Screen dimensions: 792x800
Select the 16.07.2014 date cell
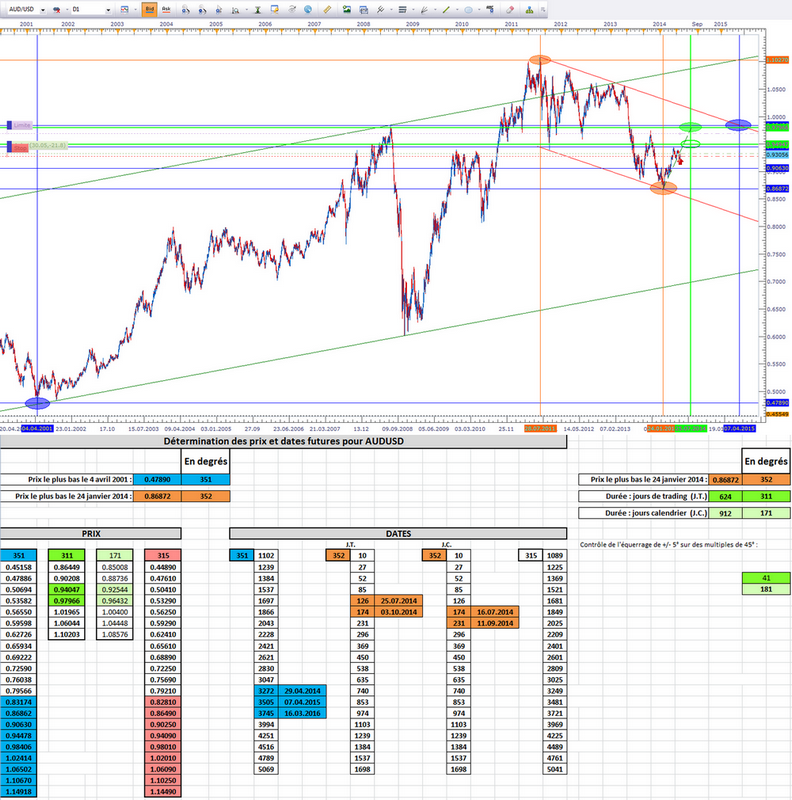coord(495,612)
